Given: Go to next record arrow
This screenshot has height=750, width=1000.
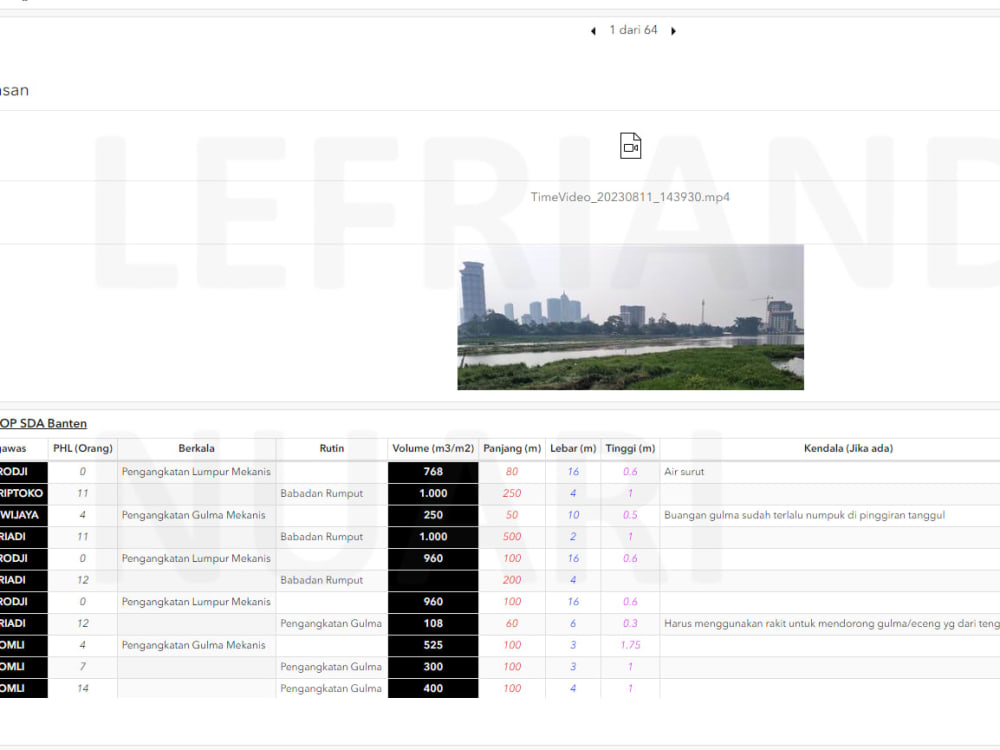Looking at the screenshot, I should (x=673, y=31).
